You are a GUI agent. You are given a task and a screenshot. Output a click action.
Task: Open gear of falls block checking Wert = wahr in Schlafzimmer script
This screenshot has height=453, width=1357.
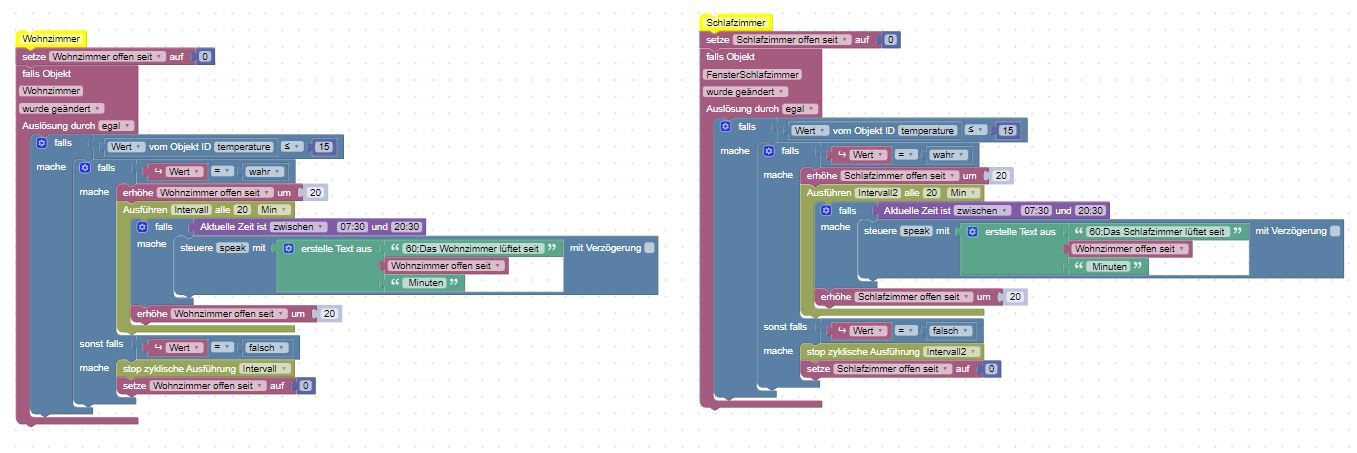[x=769, y=151]
